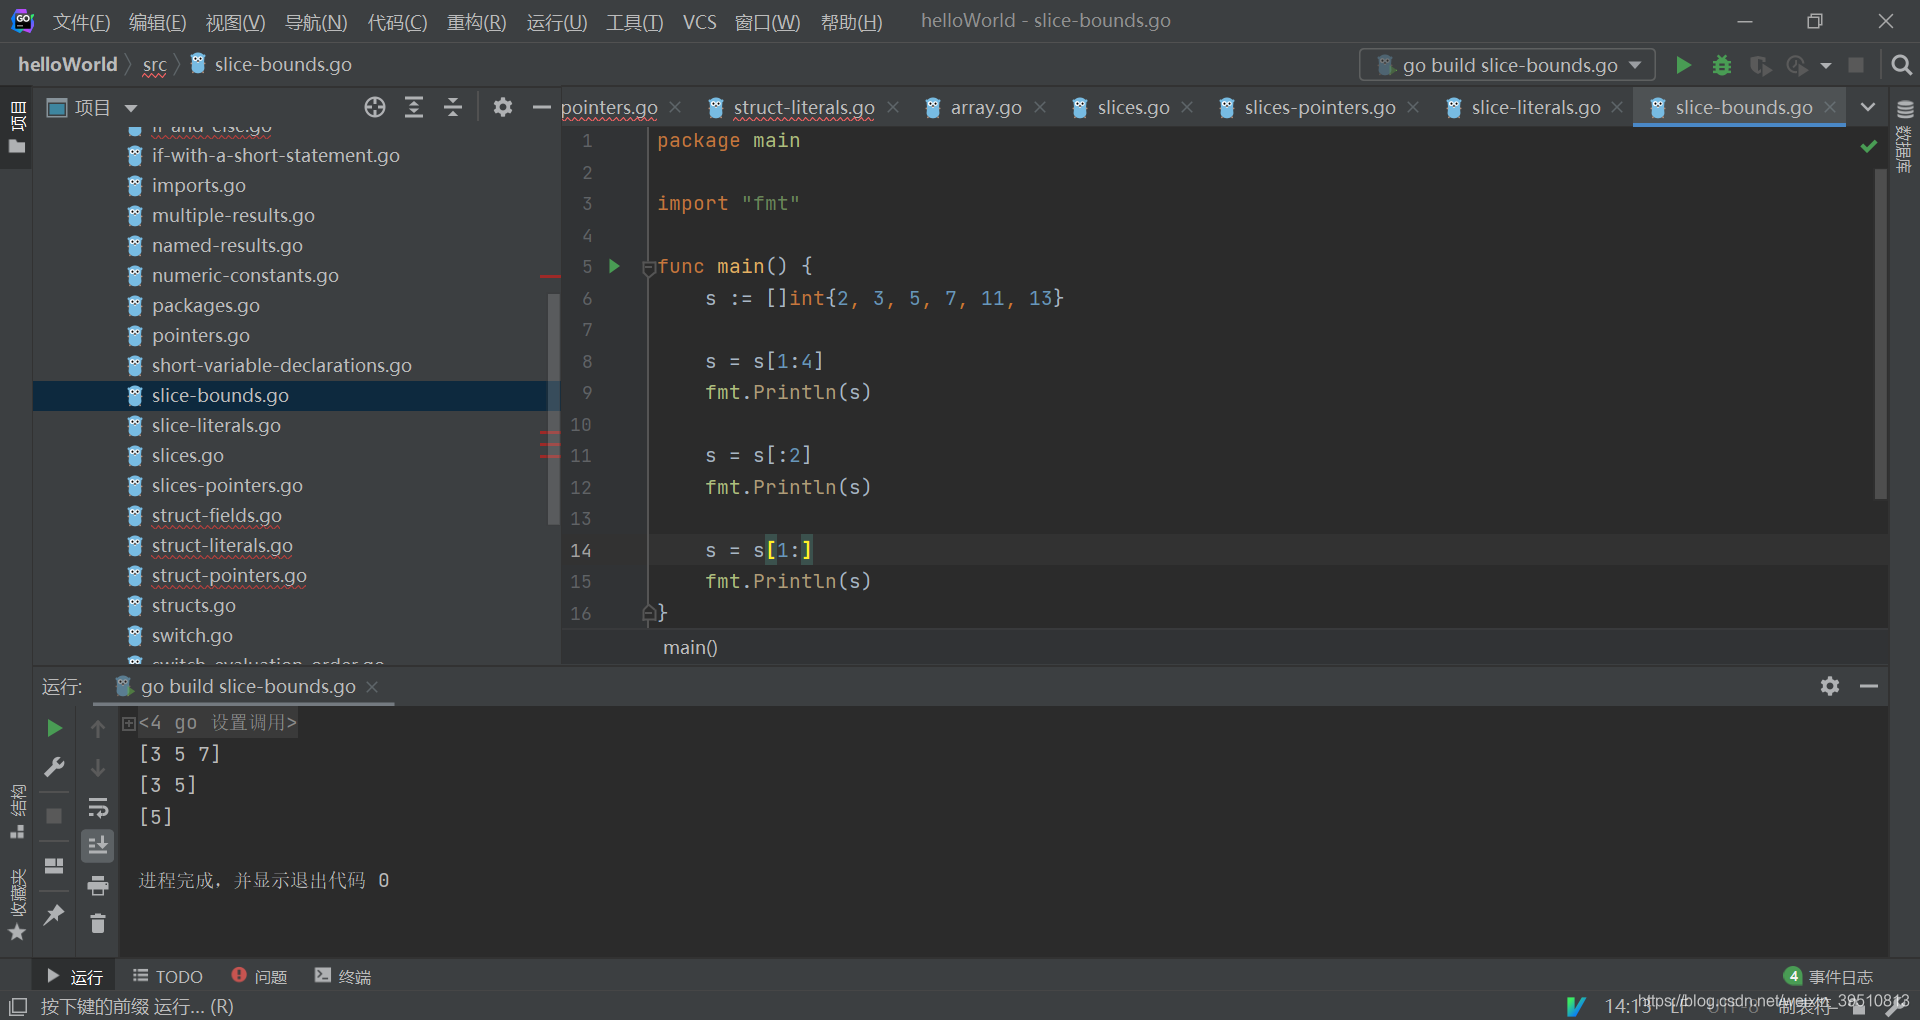Open the 终端 terminal tool window
Screen dimensions: 1920x1020
343,977
